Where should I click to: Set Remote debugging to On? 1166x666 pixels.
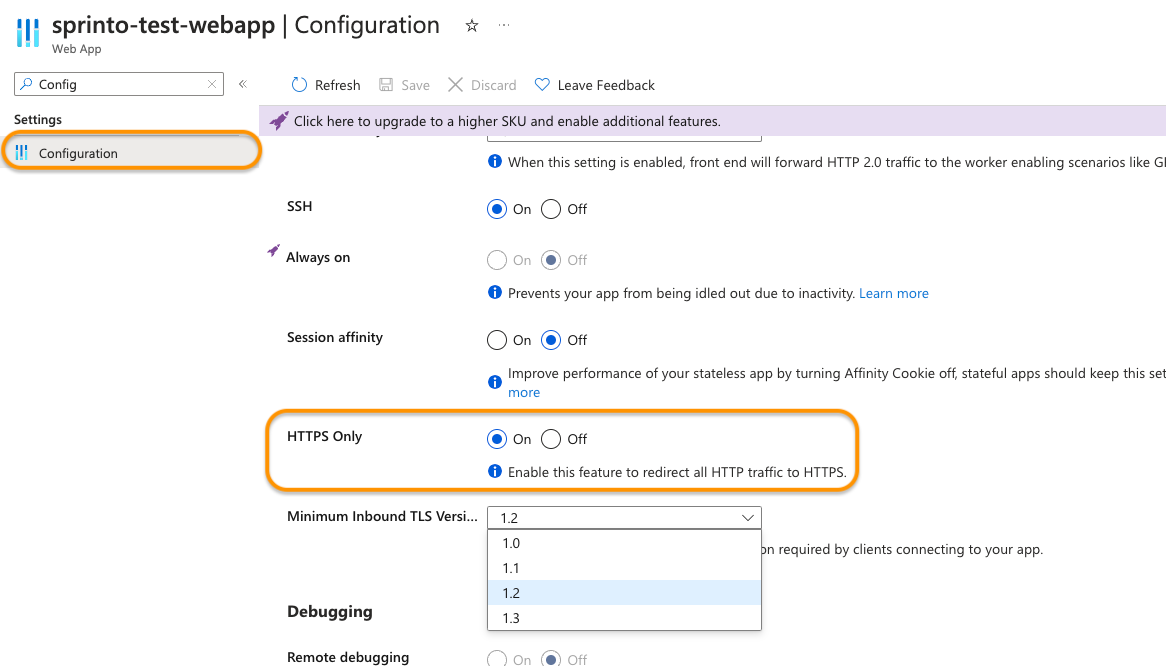[x=497, y=659]
